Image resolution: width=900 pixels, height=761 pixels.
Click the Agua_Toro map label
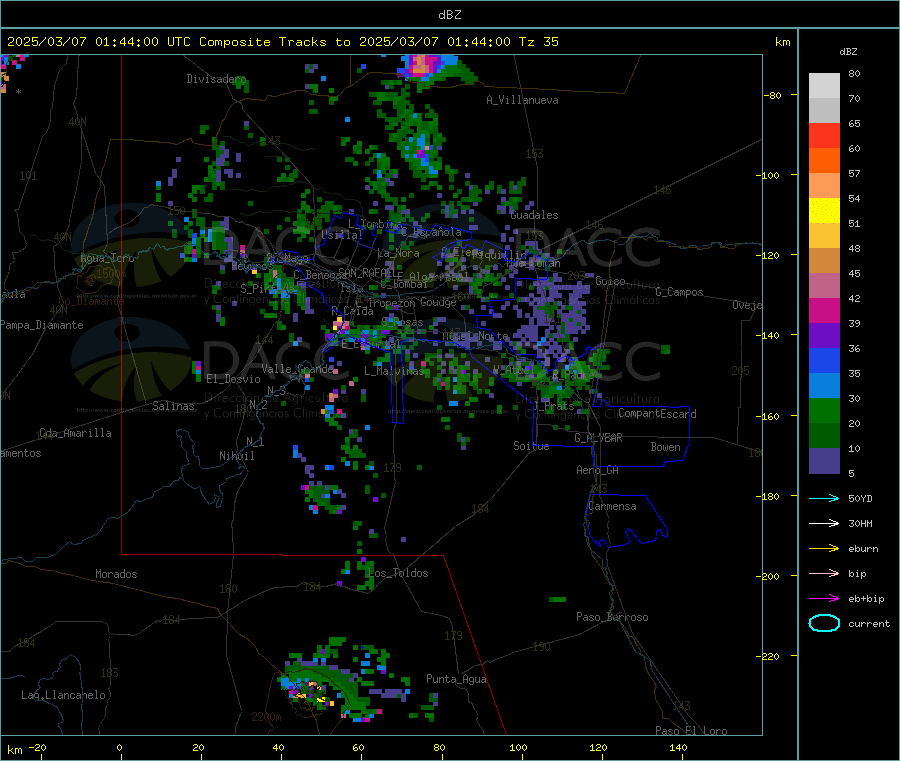[107, 258]
